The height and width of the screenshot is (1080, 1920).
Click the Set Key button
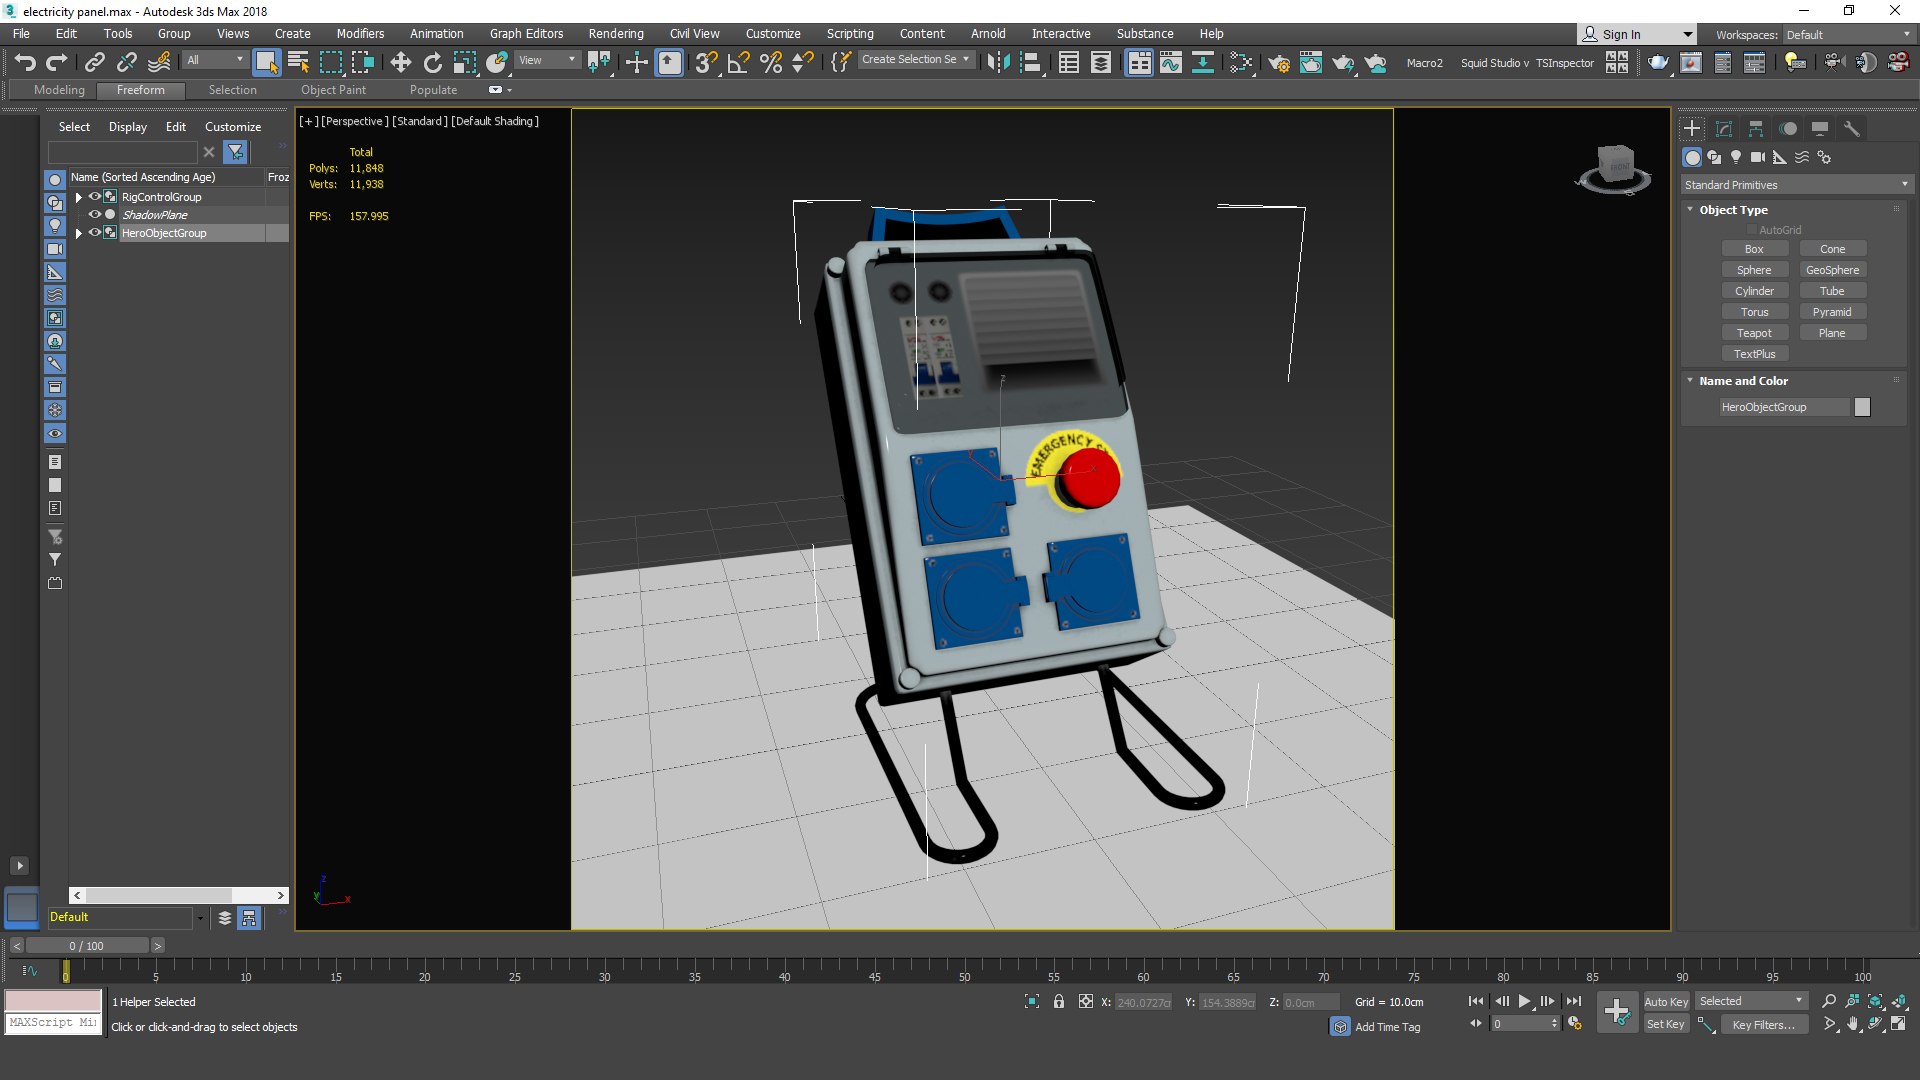coord(1666,1024)
